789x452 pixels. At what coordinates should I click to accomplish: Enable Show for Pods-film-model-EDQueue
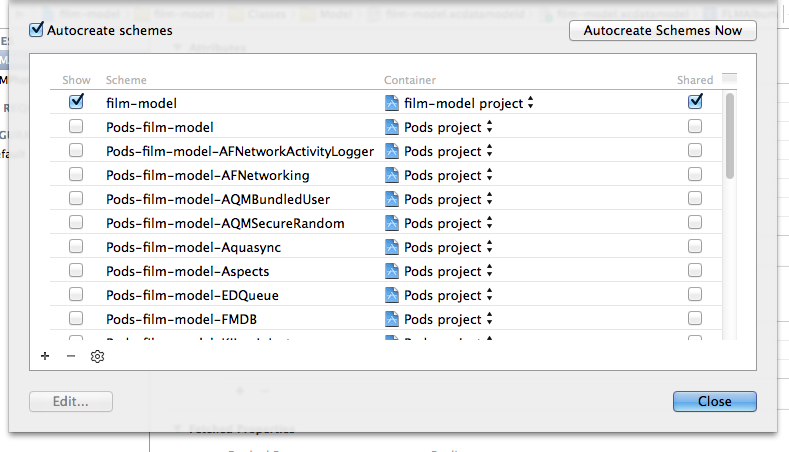76,294
